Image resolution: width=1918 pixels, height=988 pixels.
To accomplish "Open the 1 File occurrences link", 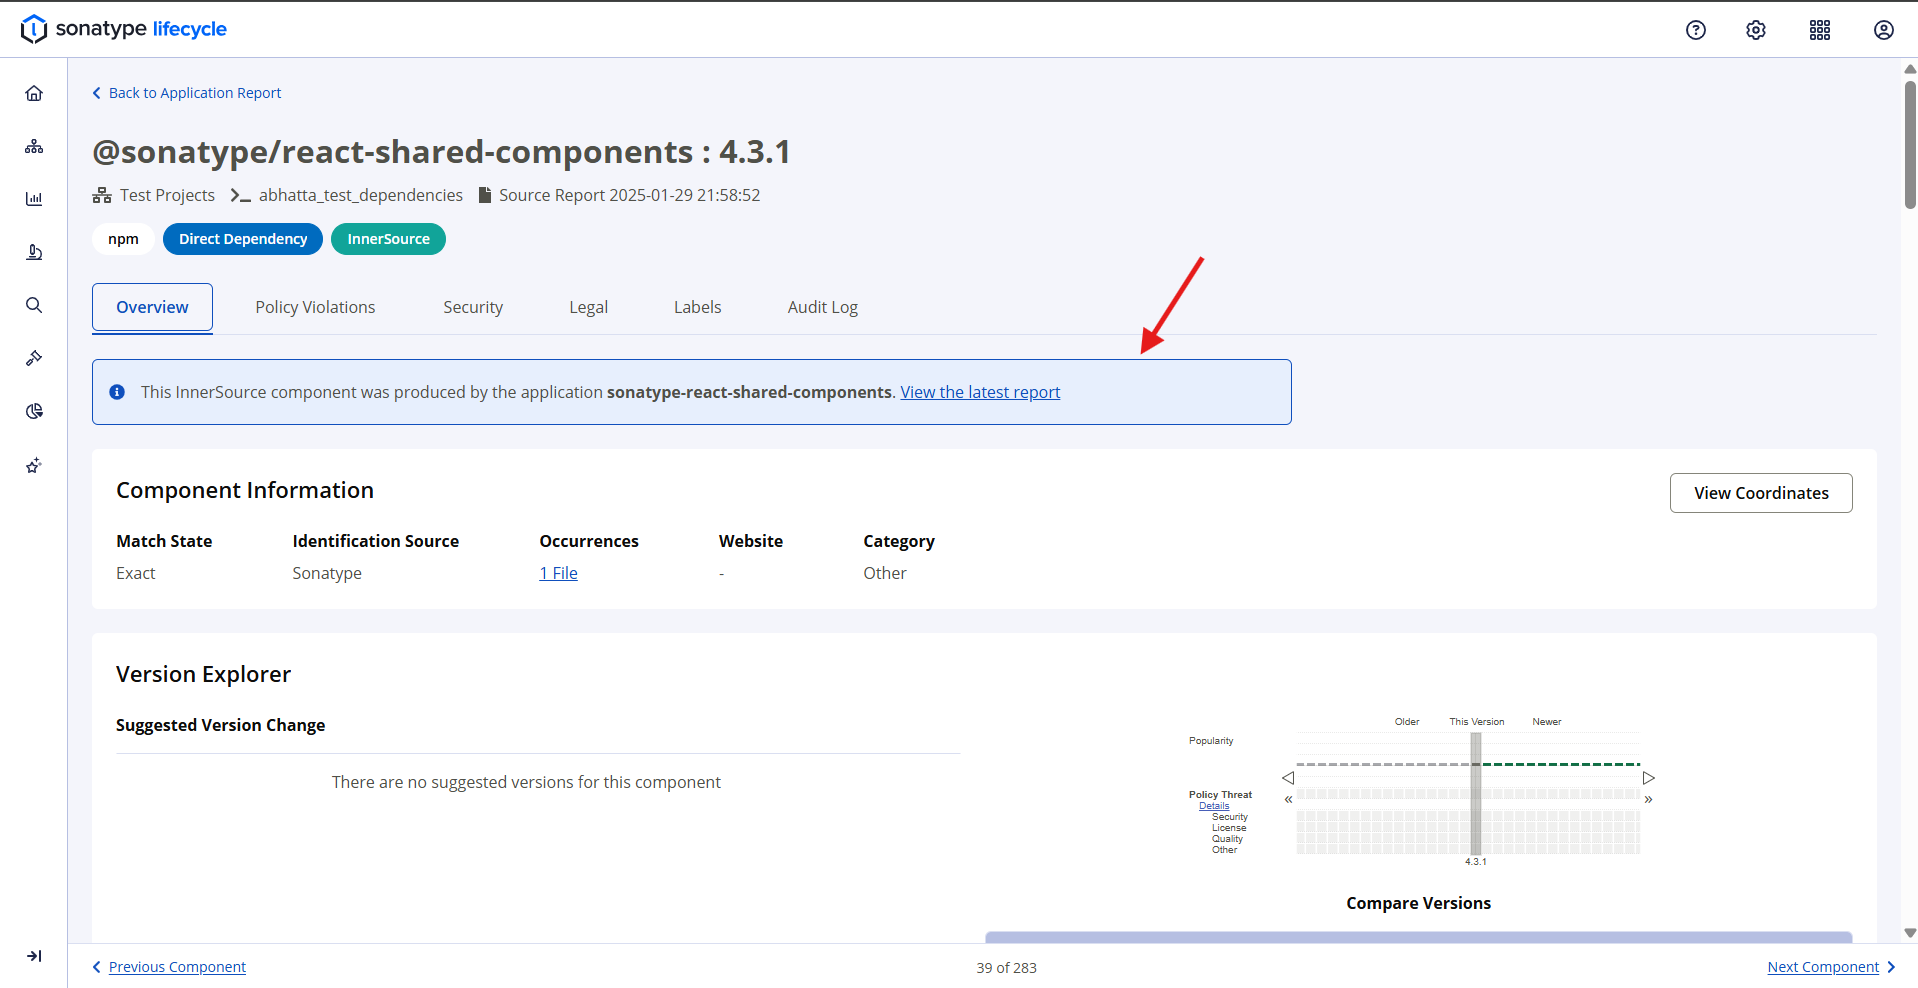I will [x=558, y=573].
